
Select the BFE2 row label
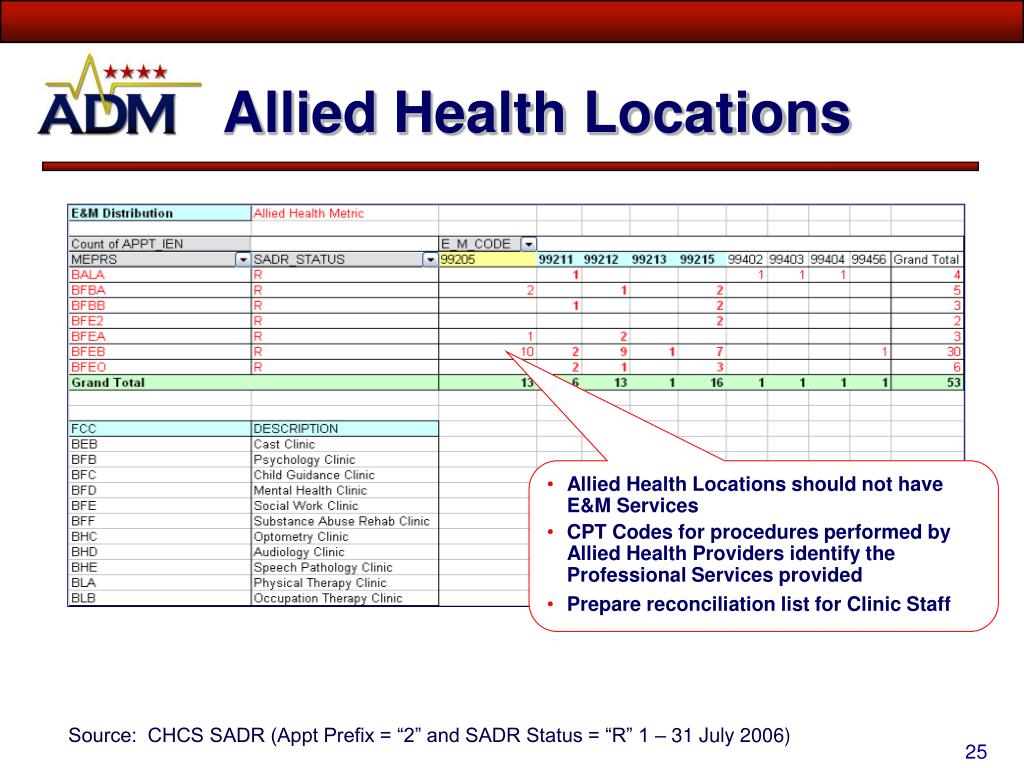click(x=159, y=321)
